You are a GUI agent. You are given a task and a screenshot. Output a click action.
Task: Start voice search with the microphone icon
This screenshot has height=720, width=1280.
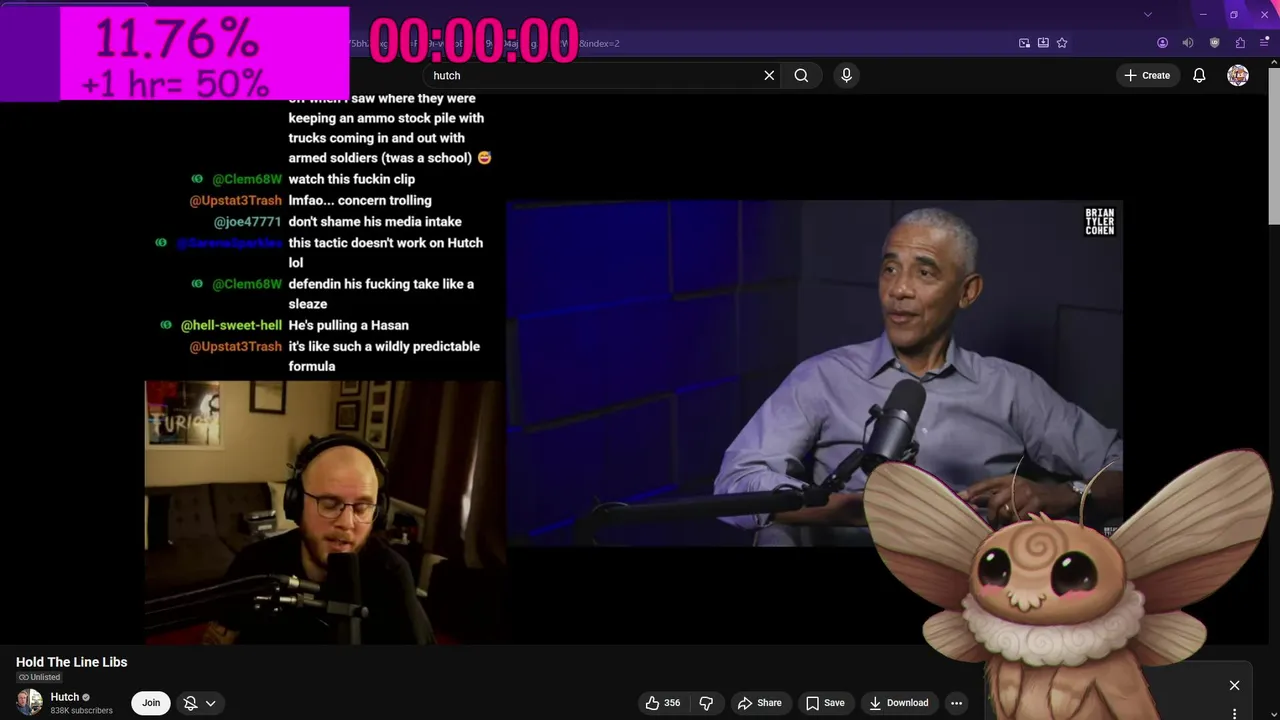(x=846, y=75)
